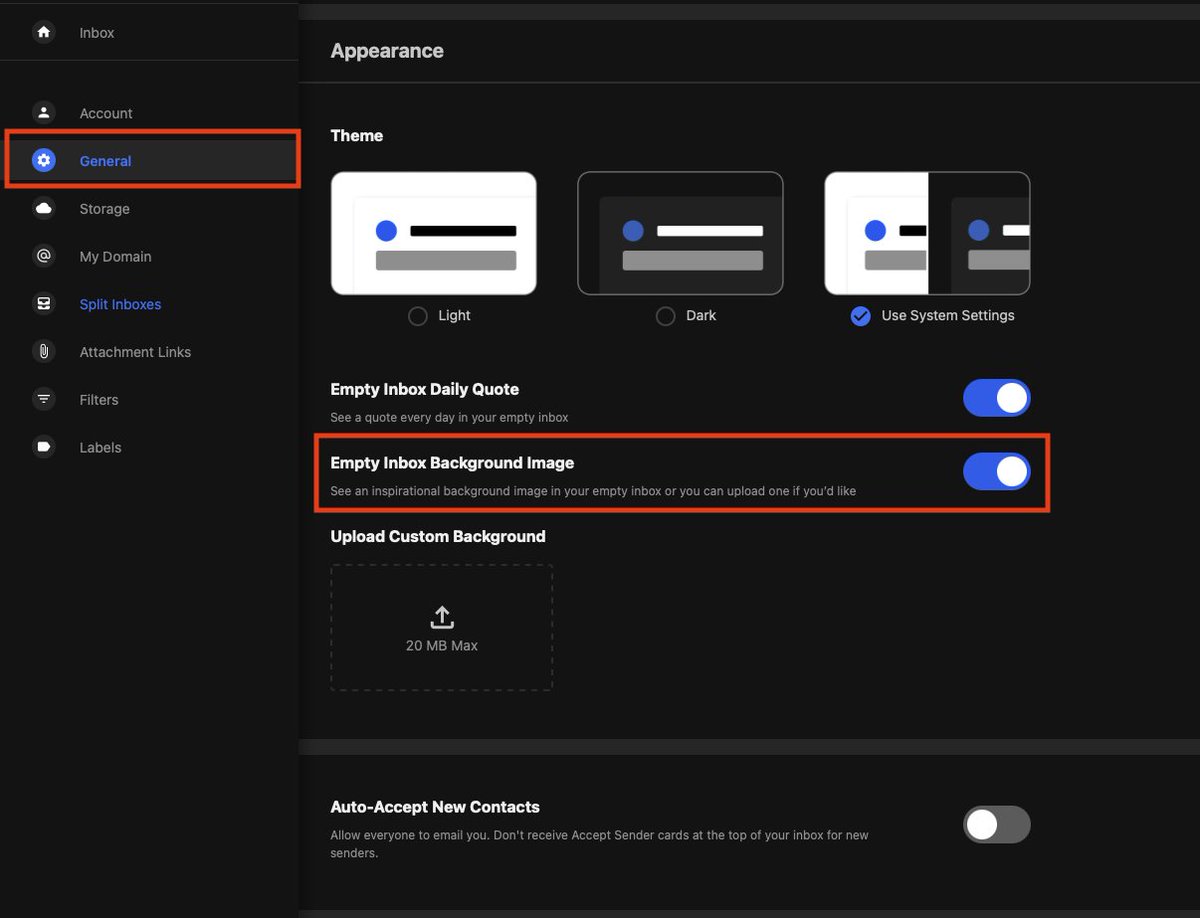Click the custom background upload dropzone
The width and height of the screenshot is (1200, 918).
coord(442,627)
